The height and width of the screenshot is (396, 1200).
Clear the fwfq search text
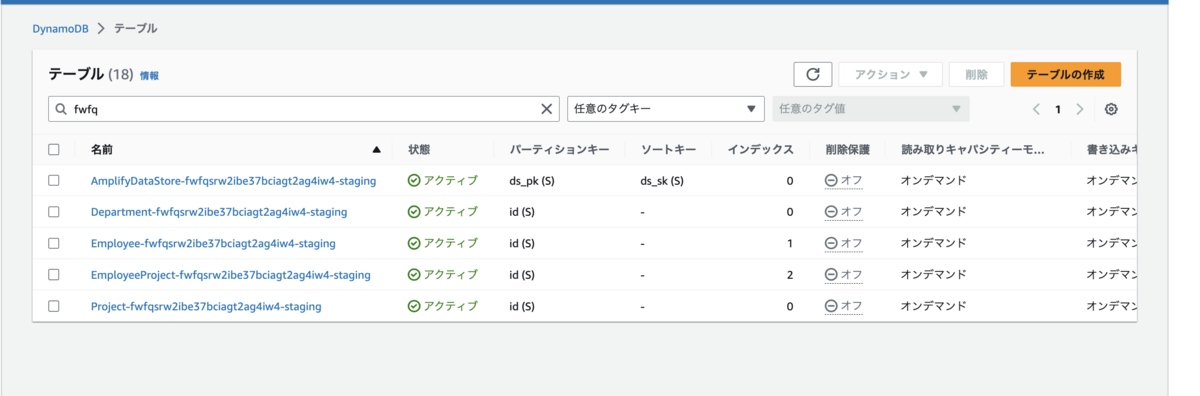pos(547,109)
